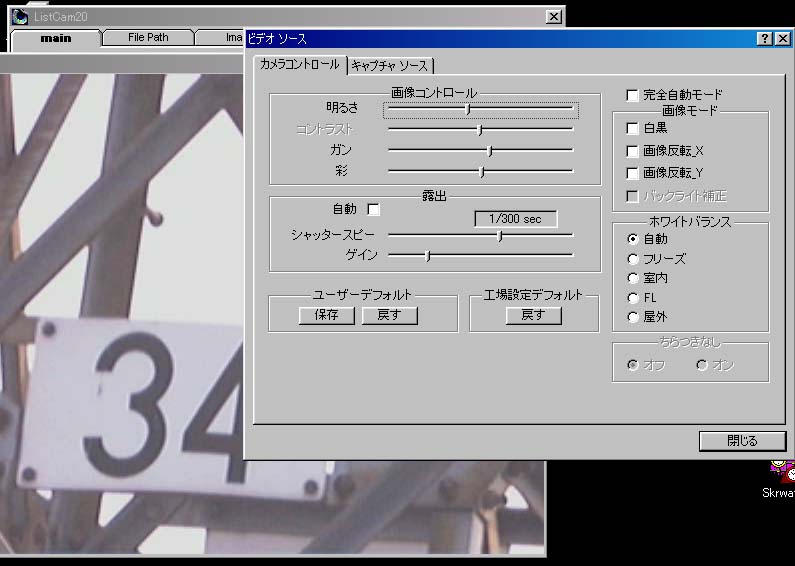This screenshot has width=795, height=566.
Task: Pick the FL white balance option
Action: 632,298
